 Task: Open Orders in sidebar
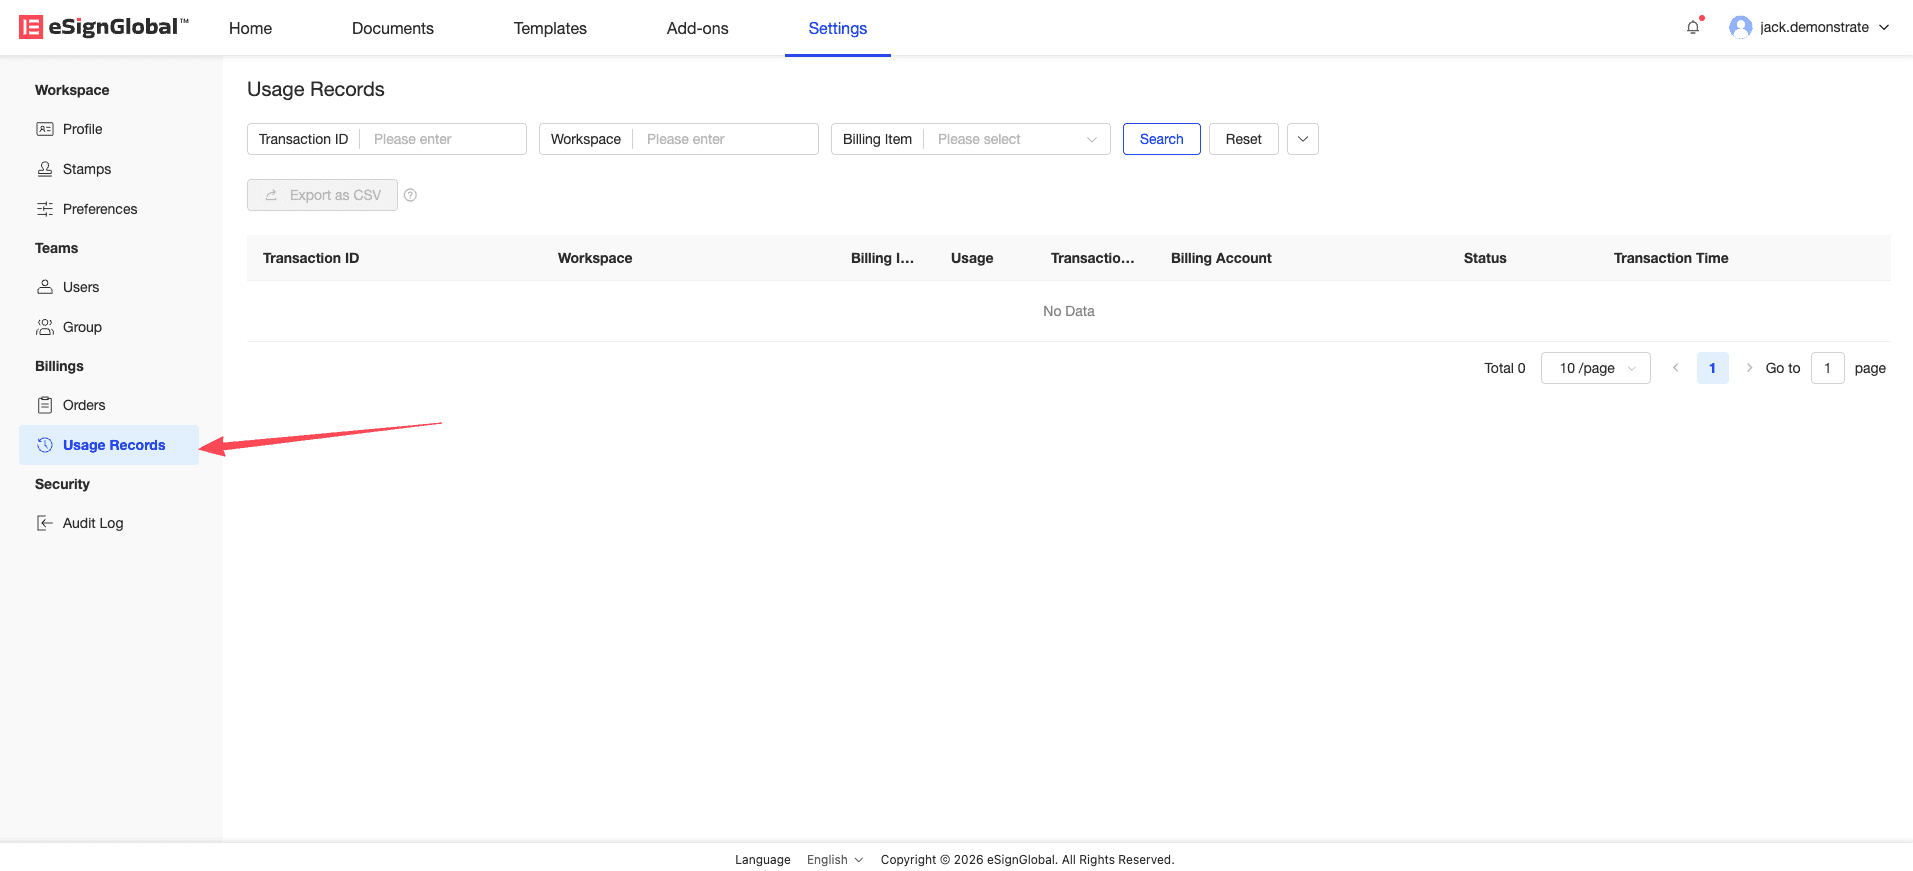click(109, 405)
